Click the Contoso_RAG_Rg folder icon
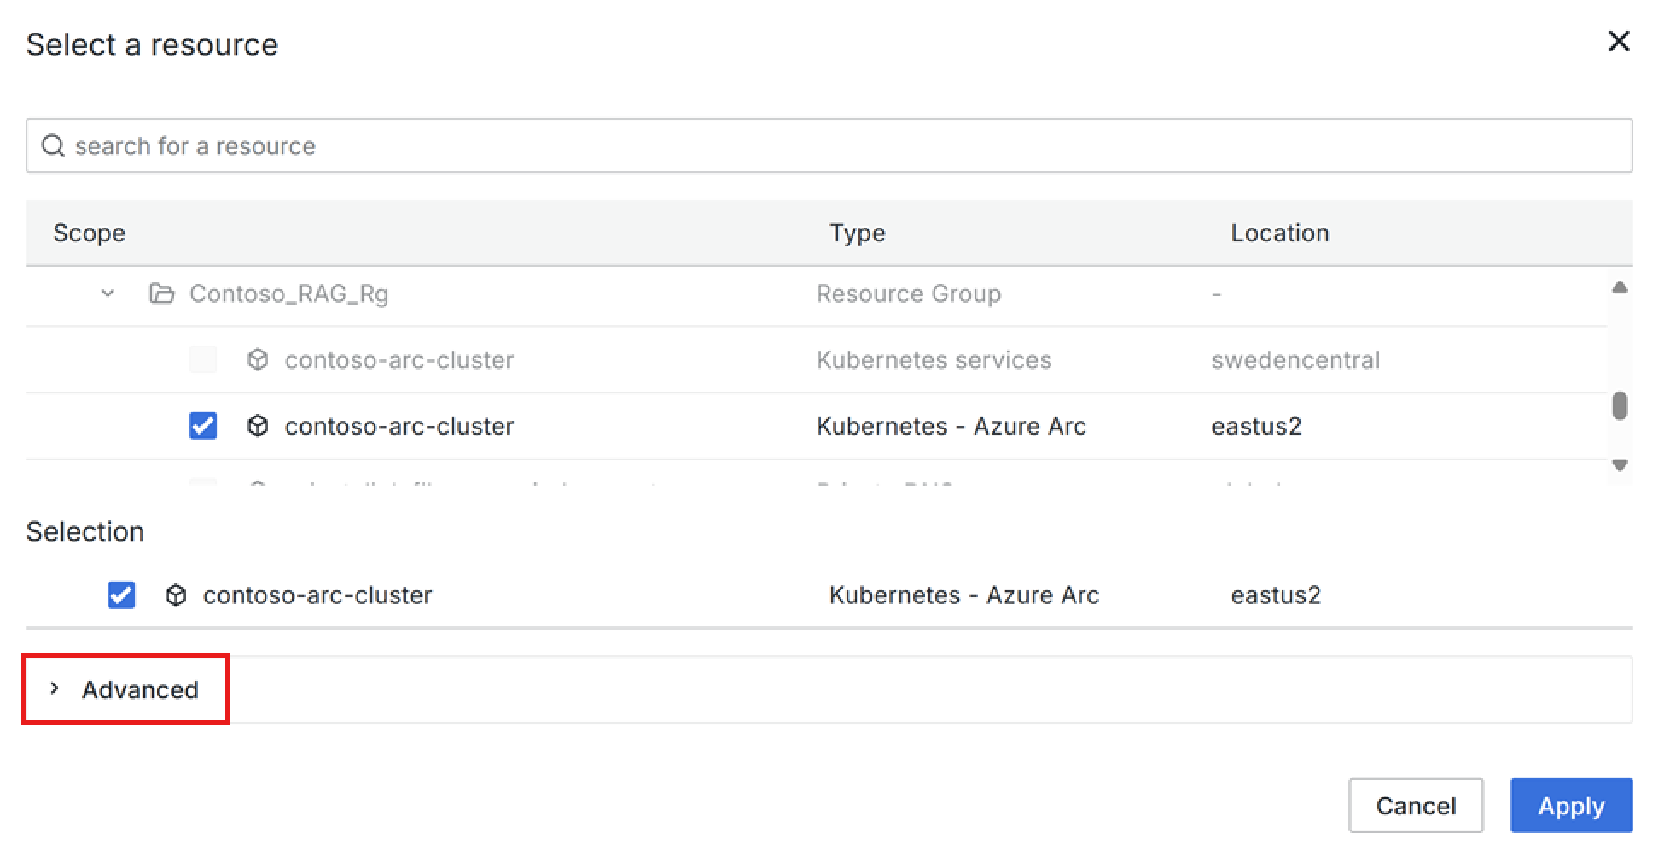The width and height of the screenshot is (1673, 859). click(x=161, y=293)
